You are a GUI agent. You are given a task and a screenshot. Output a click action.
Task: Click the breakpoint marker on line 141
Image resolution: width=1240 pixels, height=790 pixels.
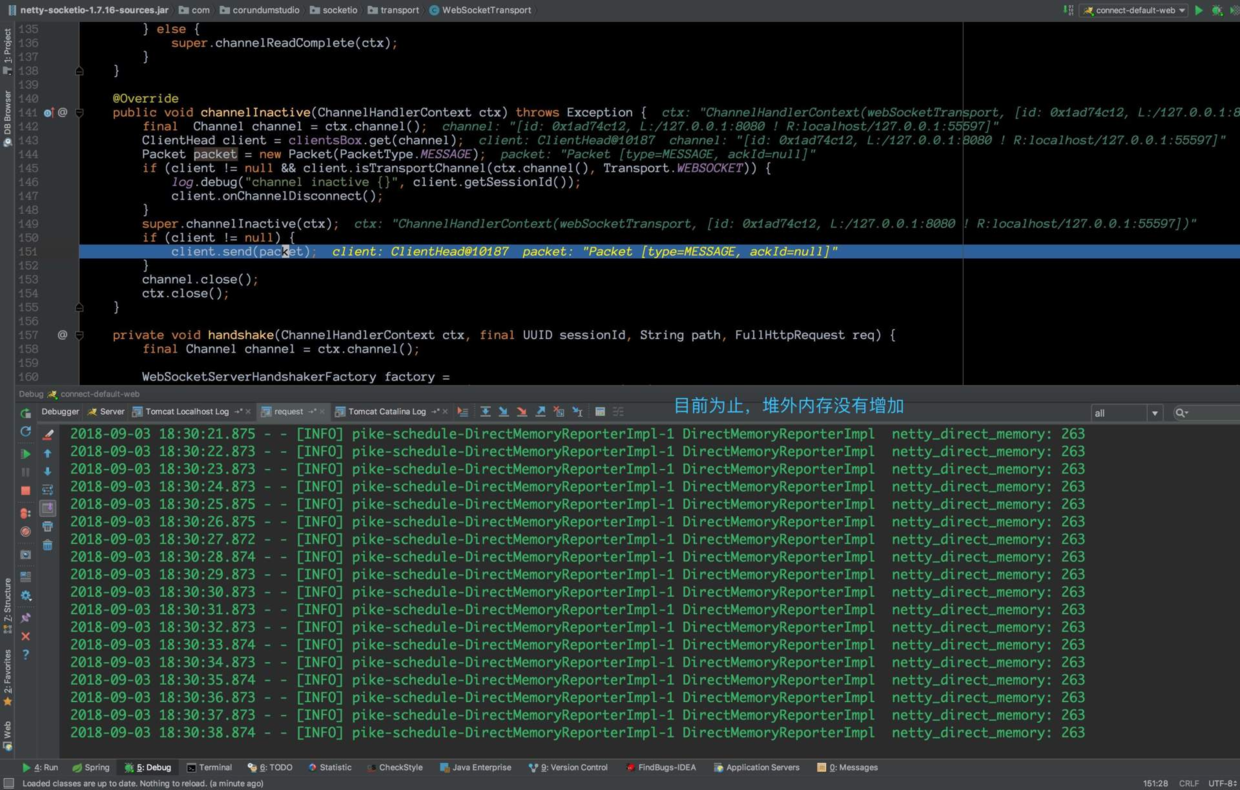pos(48,113)
